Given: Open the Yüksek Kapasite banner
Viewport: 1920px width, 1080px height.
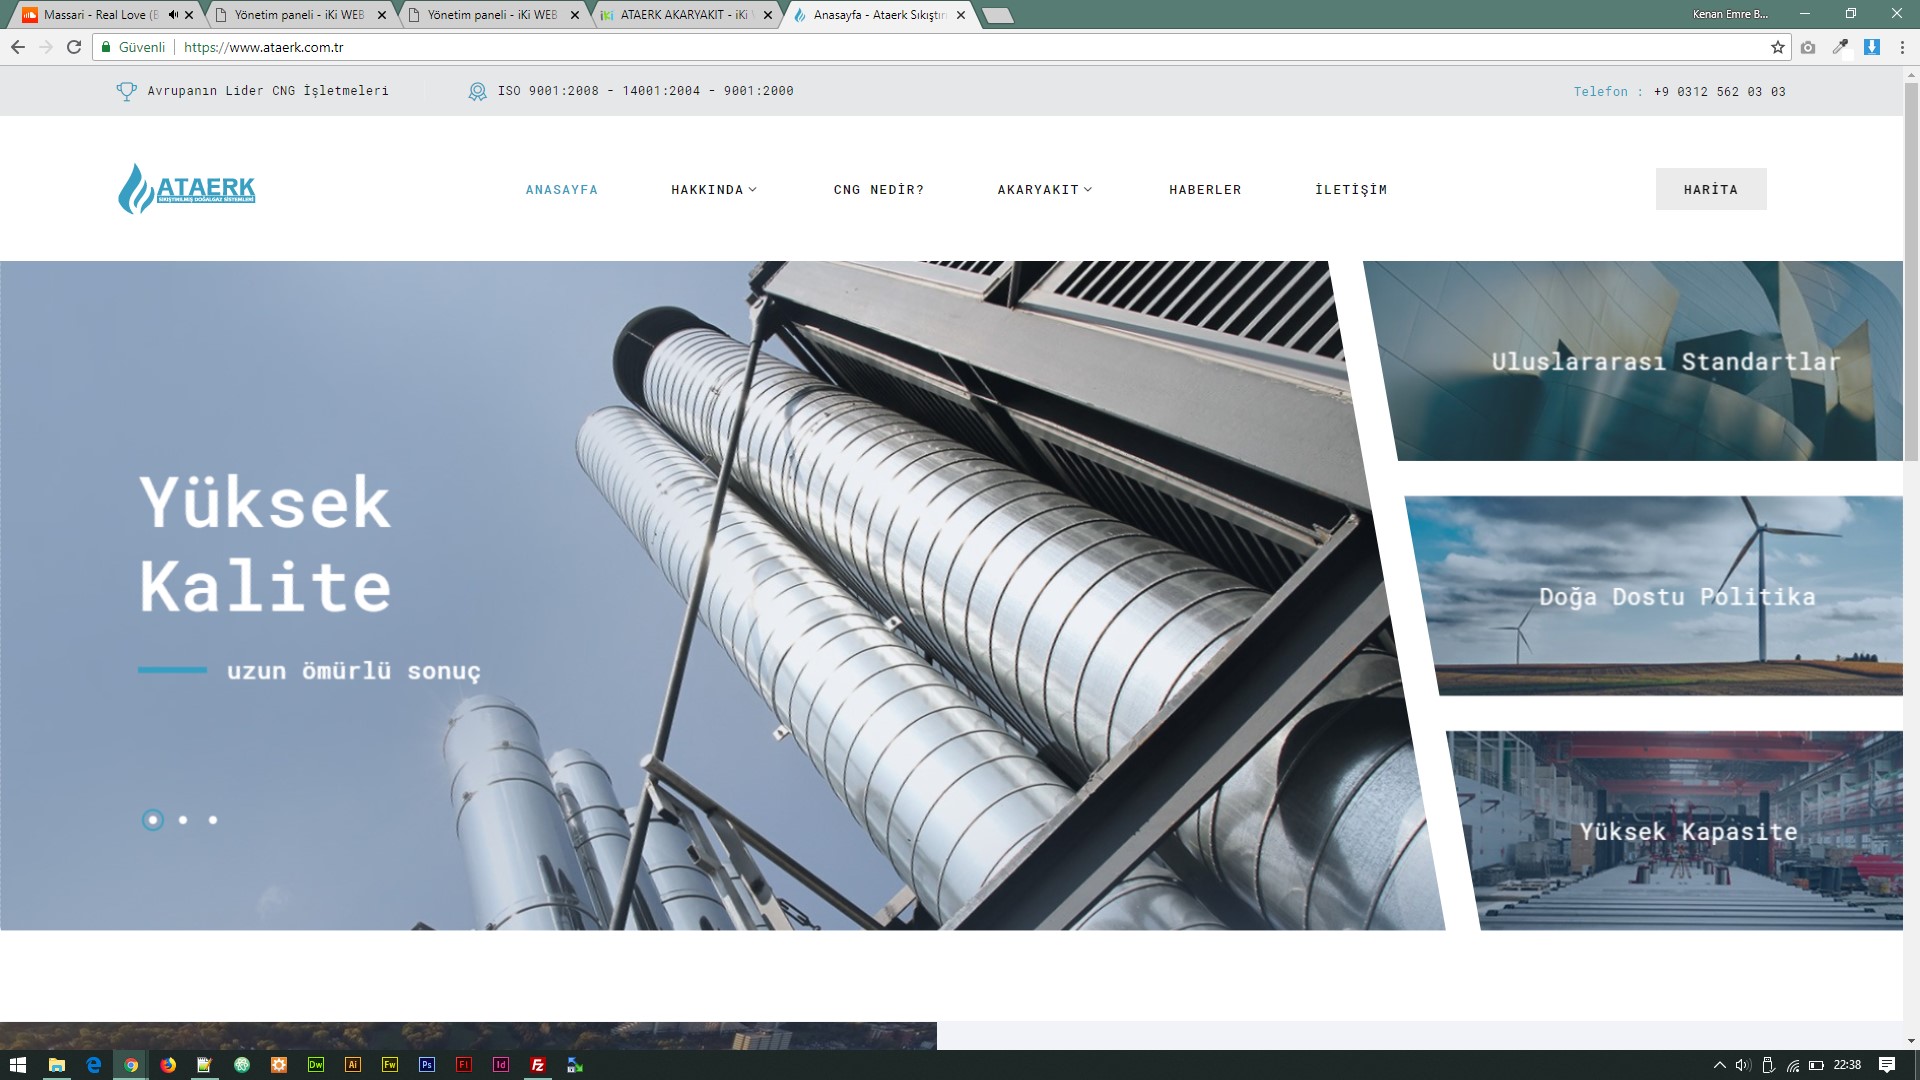Looking at the screenshot, I should click(x=1680, y=831).
